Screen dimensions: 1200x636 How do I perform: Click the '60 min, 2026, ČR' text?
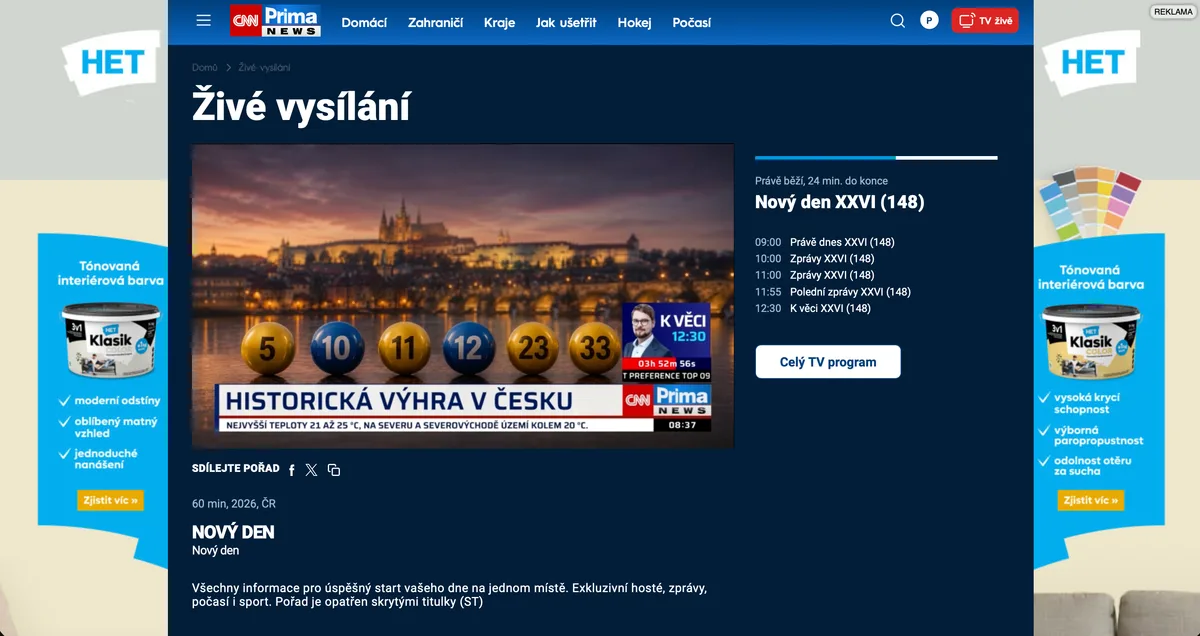[234, 503]
